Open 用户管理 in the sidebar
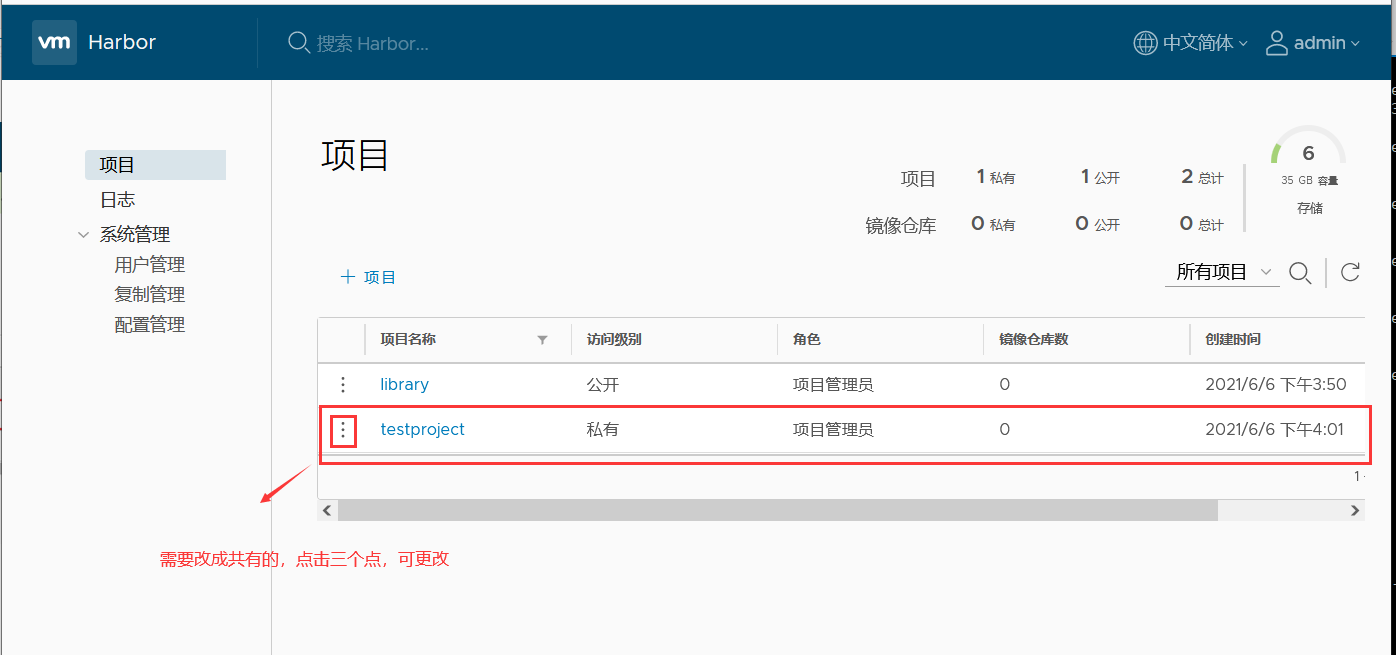The image size is (1396, 655). (x=150, y=265)
